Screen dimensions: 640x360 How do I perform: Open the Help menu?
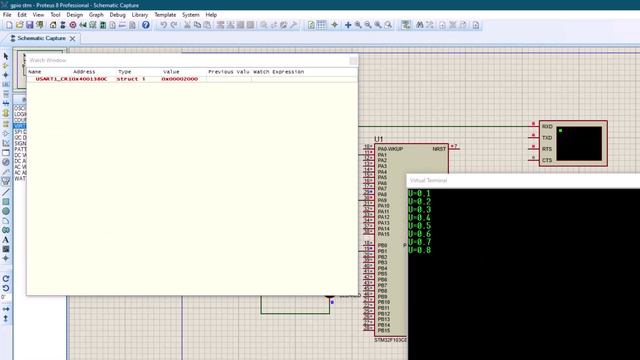click(x=211, y=15)
